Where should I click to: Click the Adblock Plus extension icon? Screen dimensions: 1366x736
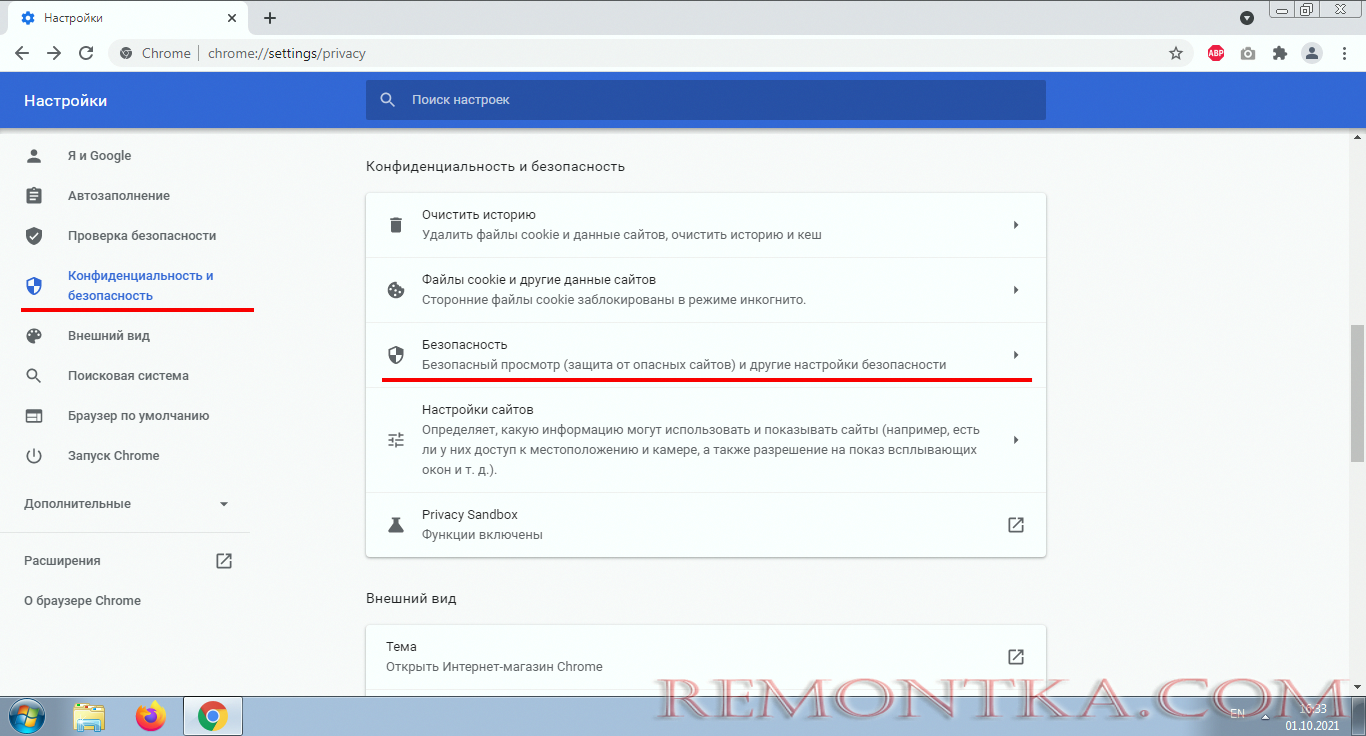click(1215, 53)
